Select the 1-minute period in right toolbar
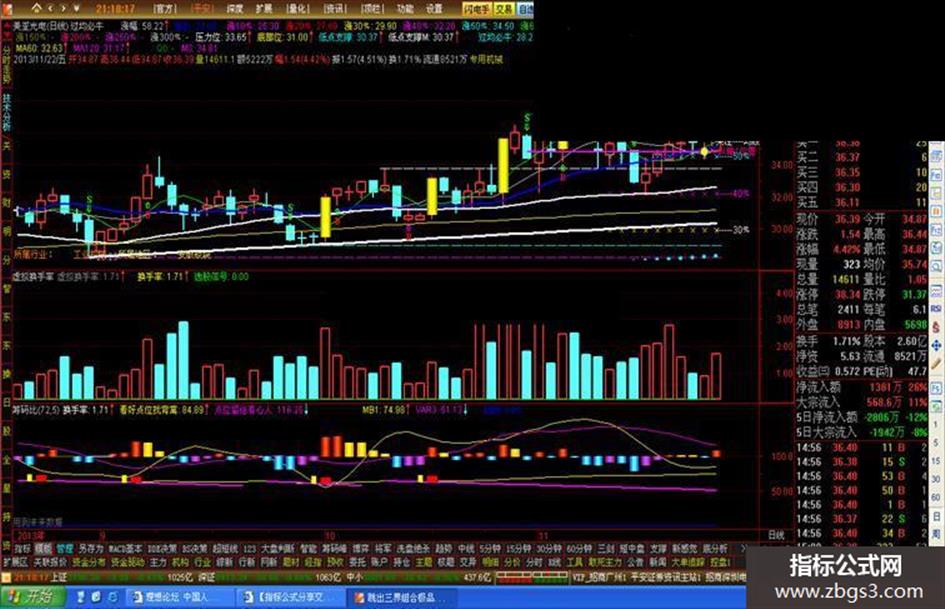 point(936,425)
